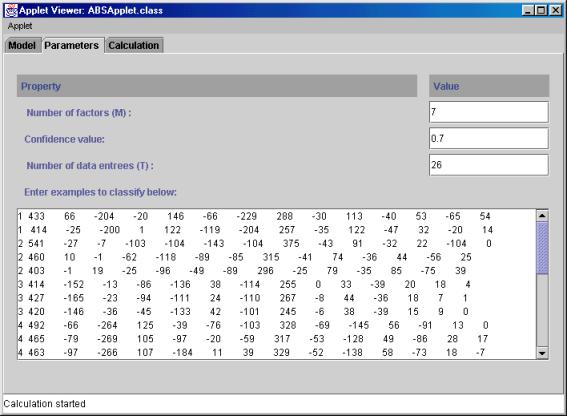Image resolution: width=567 pixels, height=416 pixels.
Task: Close the Applet Viewer window
Action: (555, 10)
